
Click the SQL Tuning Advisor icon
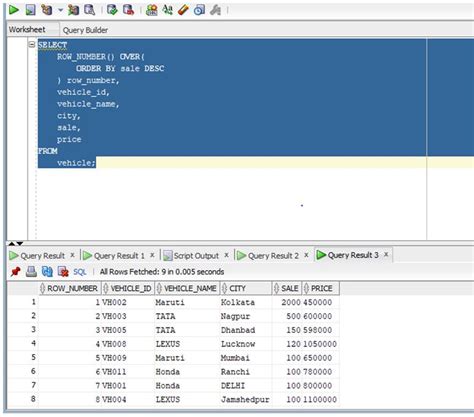pos(90,10)
